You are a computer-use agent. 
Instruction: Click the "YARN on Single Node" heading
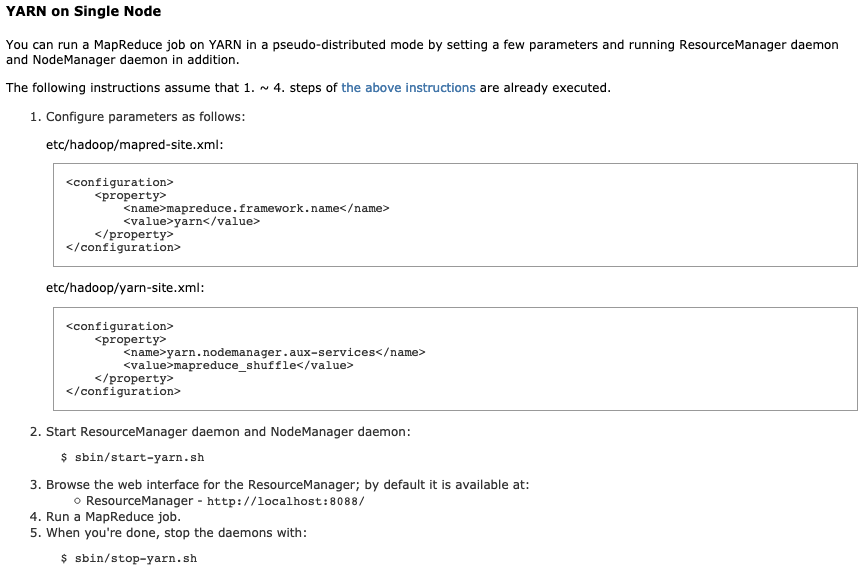point(83,12)
